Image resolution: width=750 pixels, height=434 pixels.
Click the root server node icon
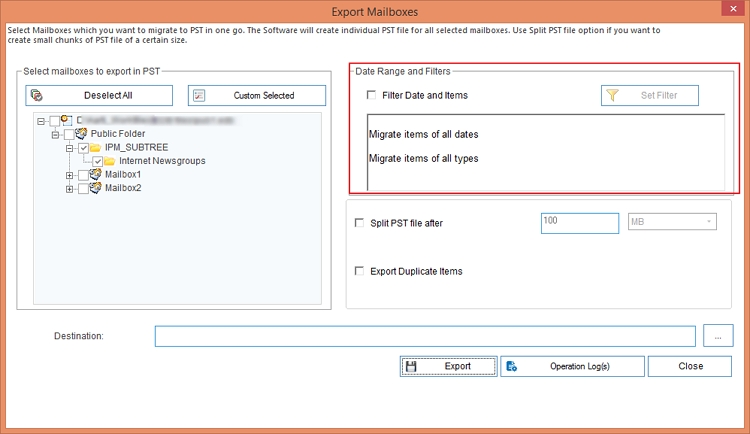coord(66,120)
